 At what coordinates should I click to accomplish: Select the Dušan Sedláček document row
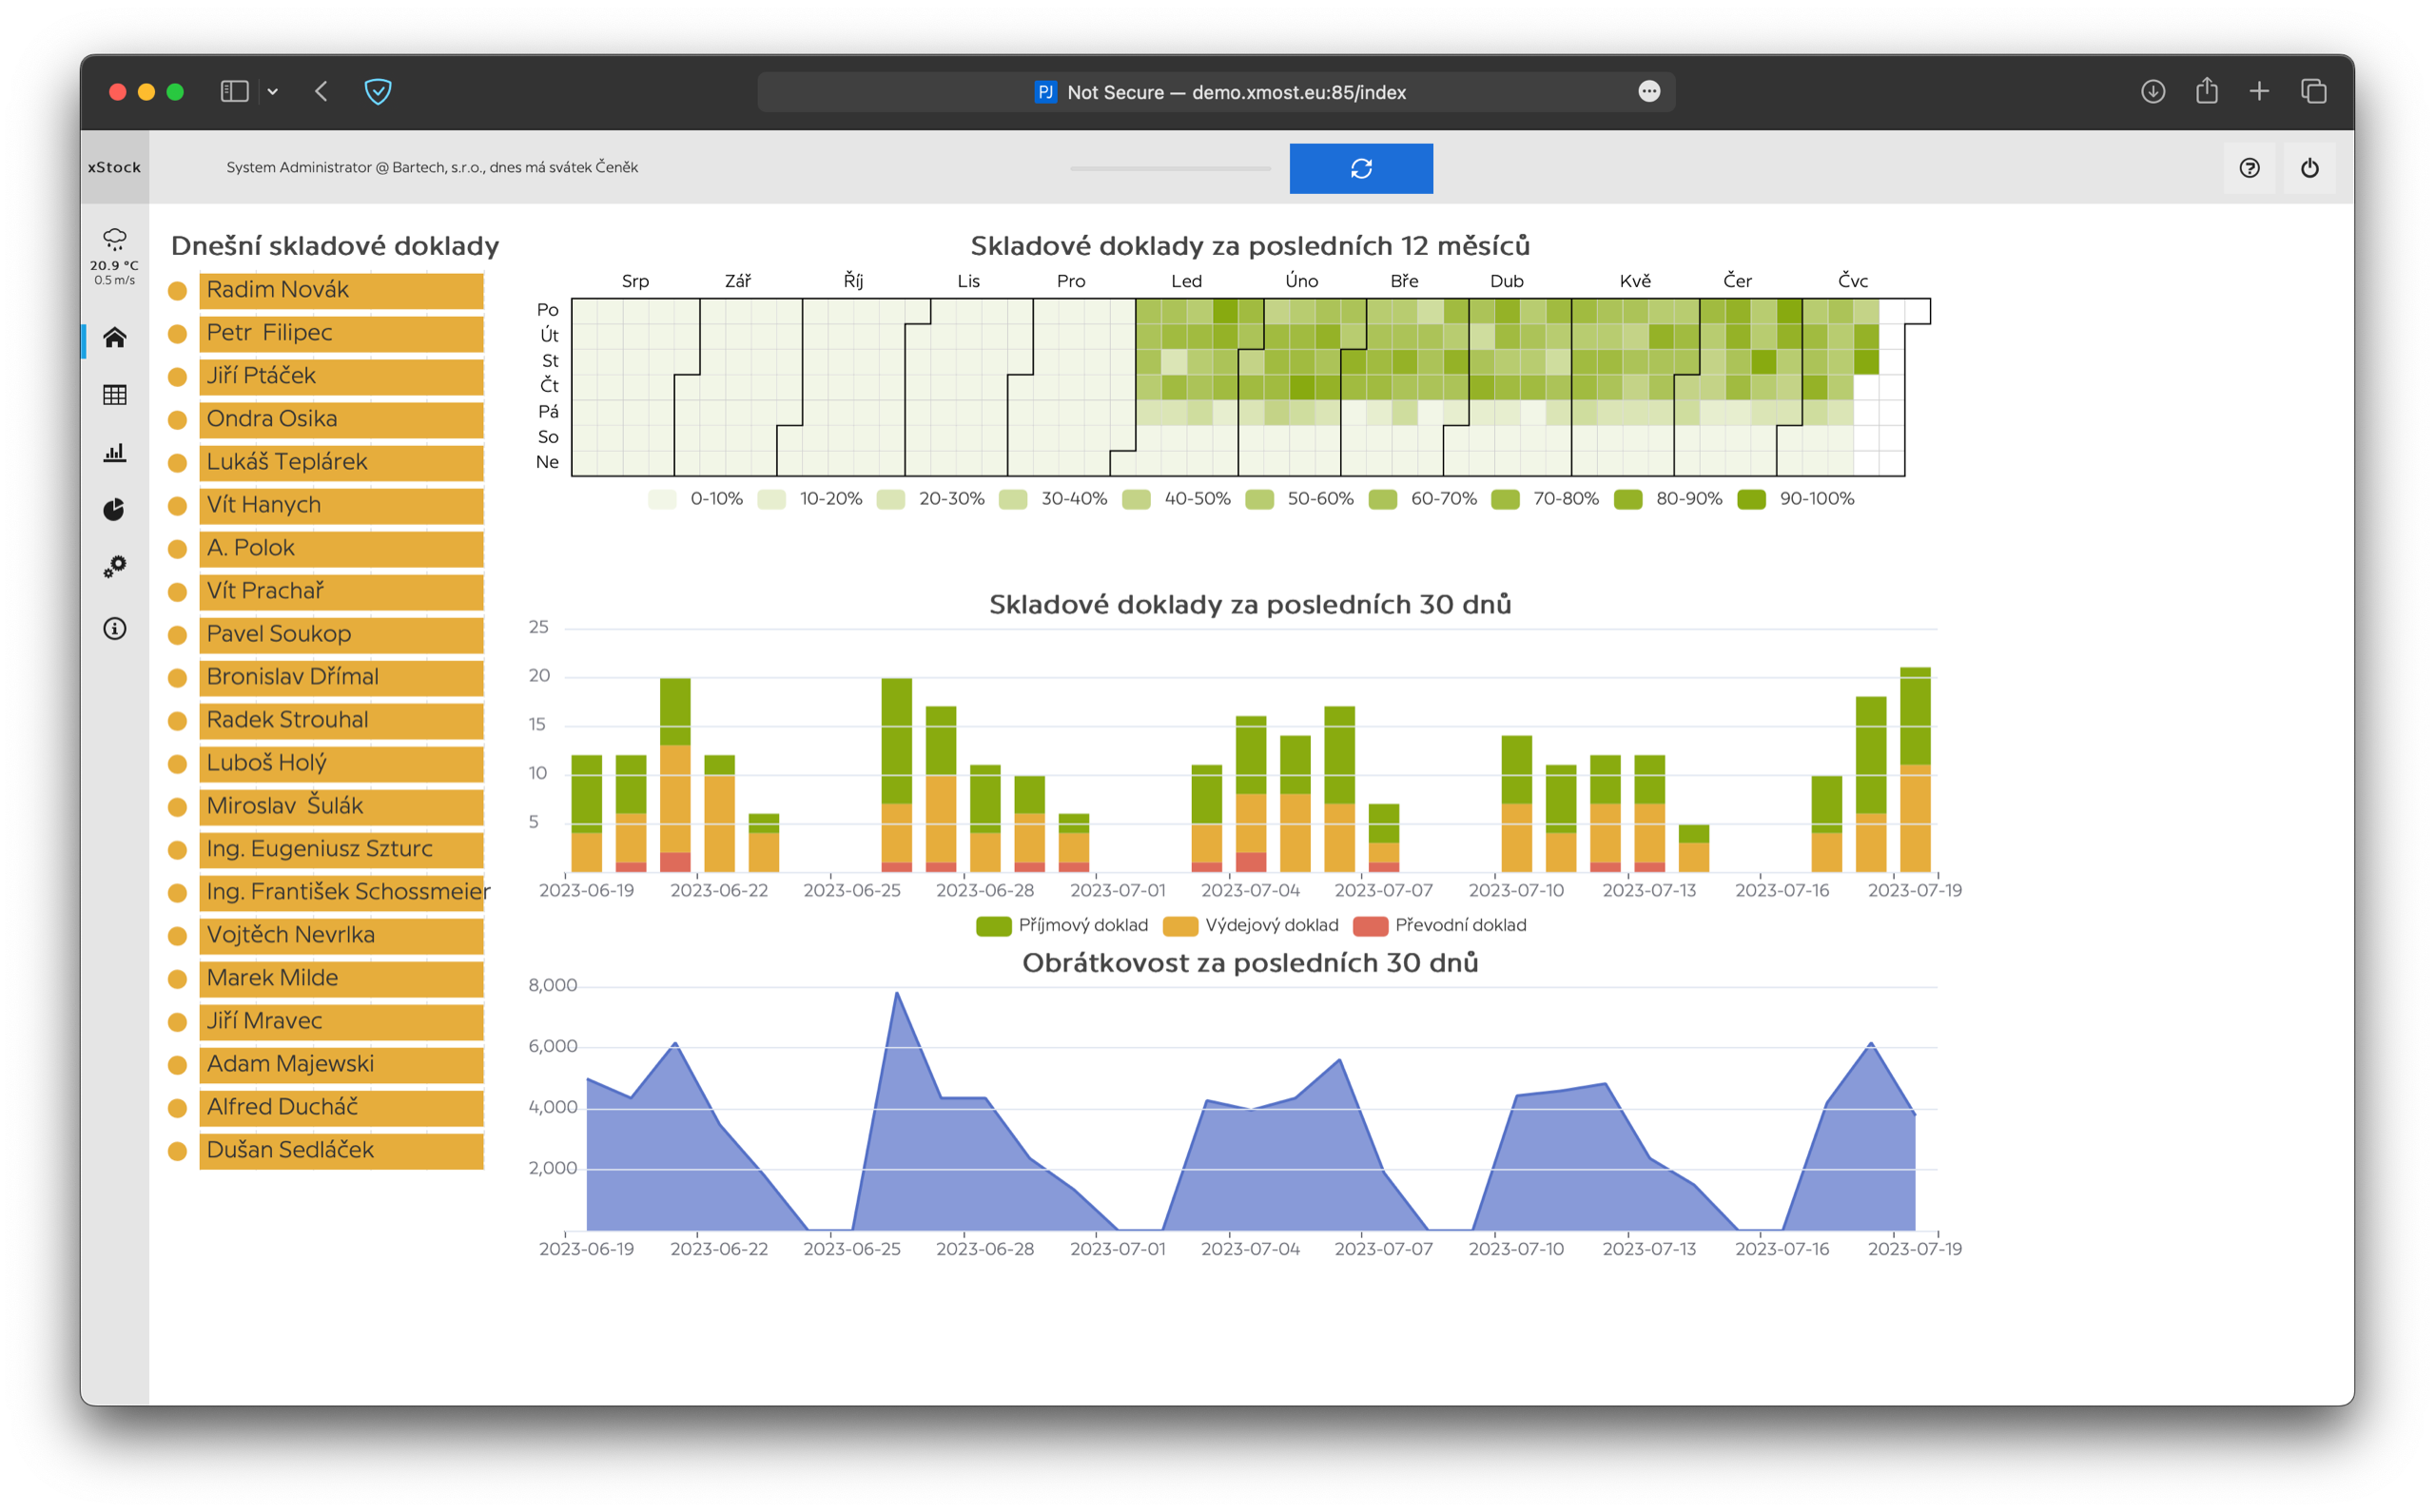tap(341, 1150)
